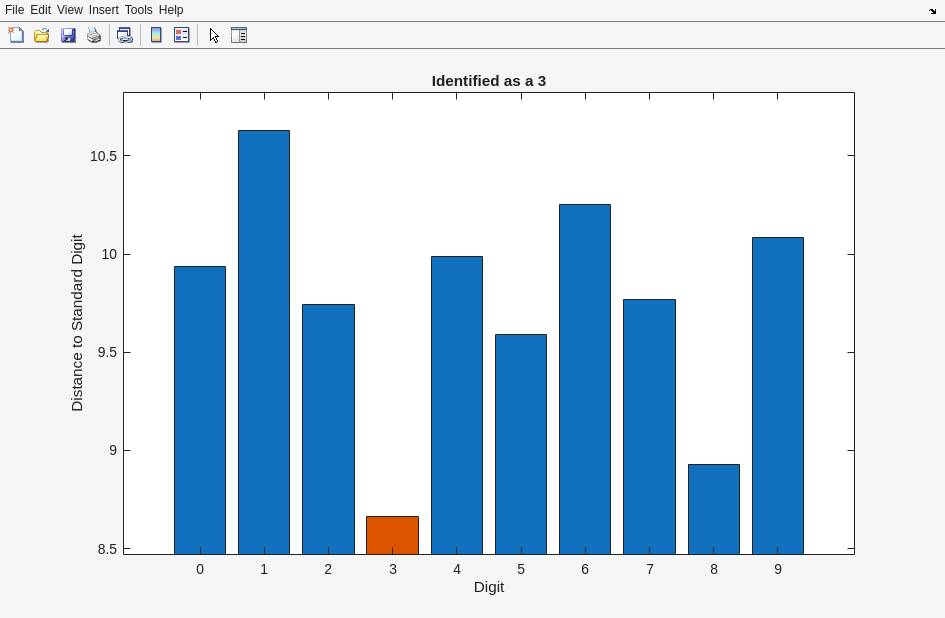Click the tallest blue bar for digit 1
Screen dimensions: 945x618
(x=264, y=340)
